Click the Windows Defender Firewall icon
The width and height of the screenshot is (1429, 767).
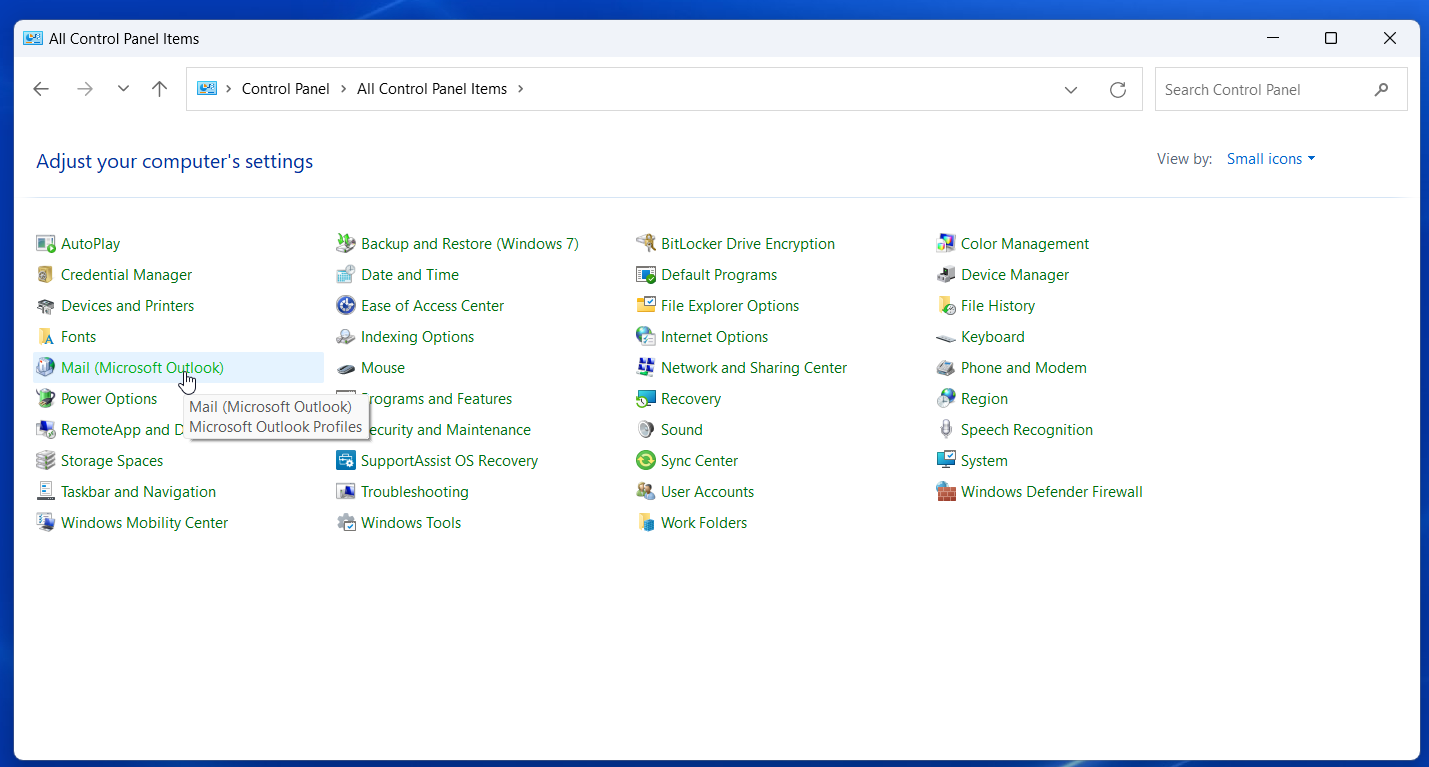point(945,492)
